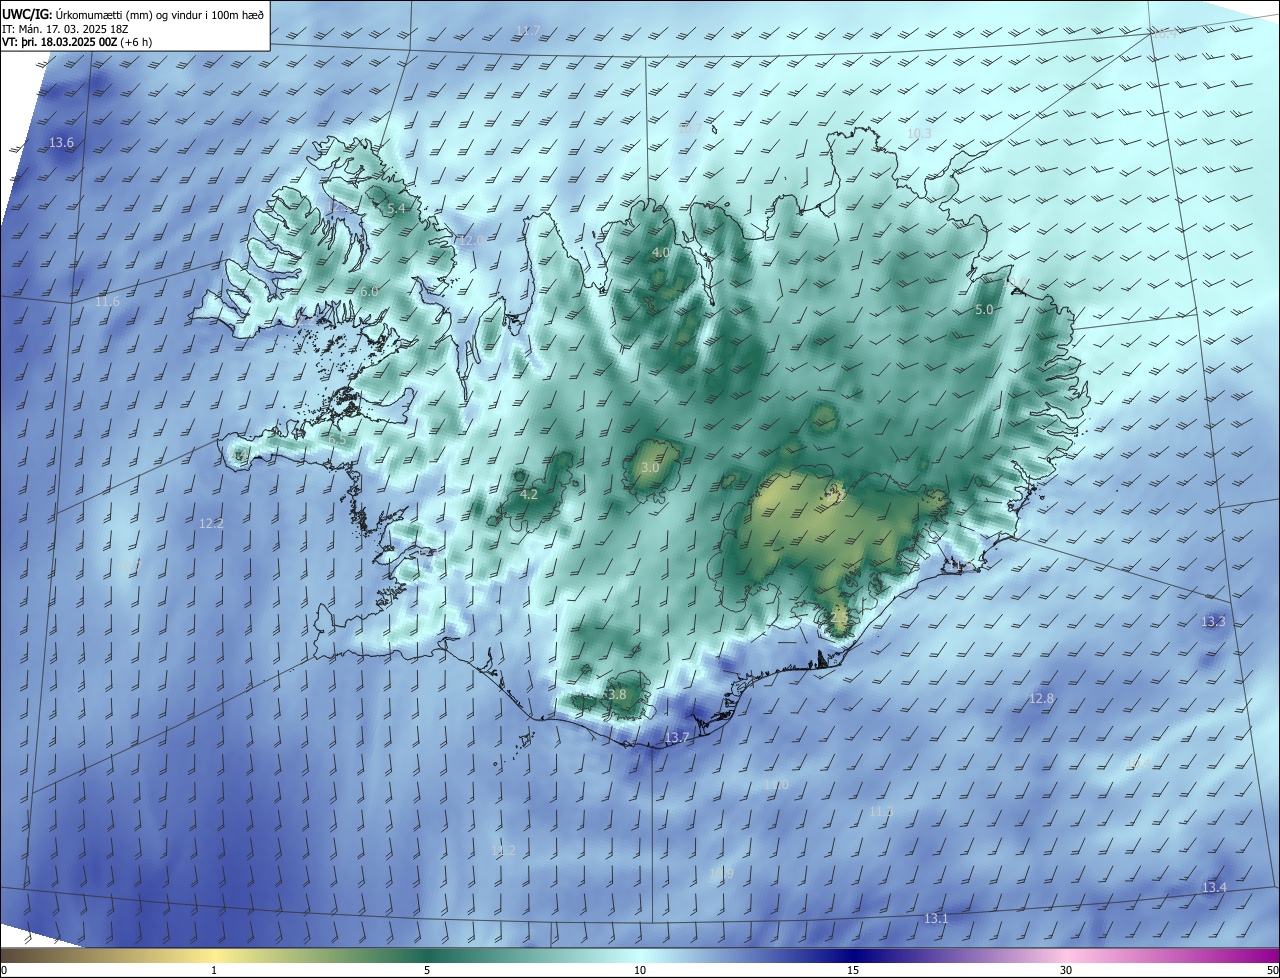Screen dimensions: 1280x978
Task: Click the 3.8 value label
Action: click(616, 695)
